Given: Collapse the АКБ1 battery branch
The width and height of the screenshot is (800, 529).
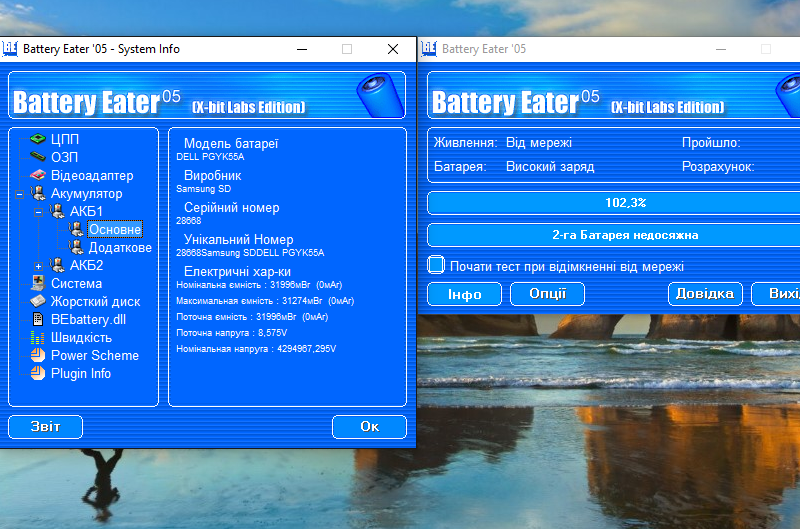Looking at the screenshot, I should click(38, 212).
